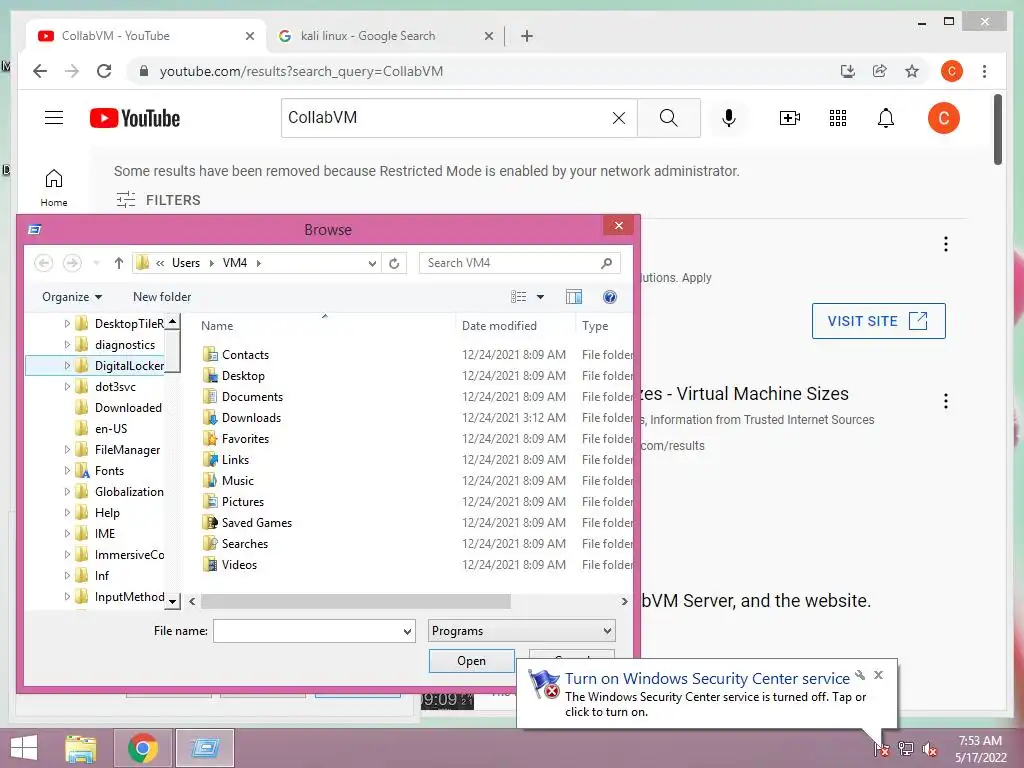Click the File name input field
Image resolution: width=1024 pixels, height=768 pixels.
tap(307, 632)
